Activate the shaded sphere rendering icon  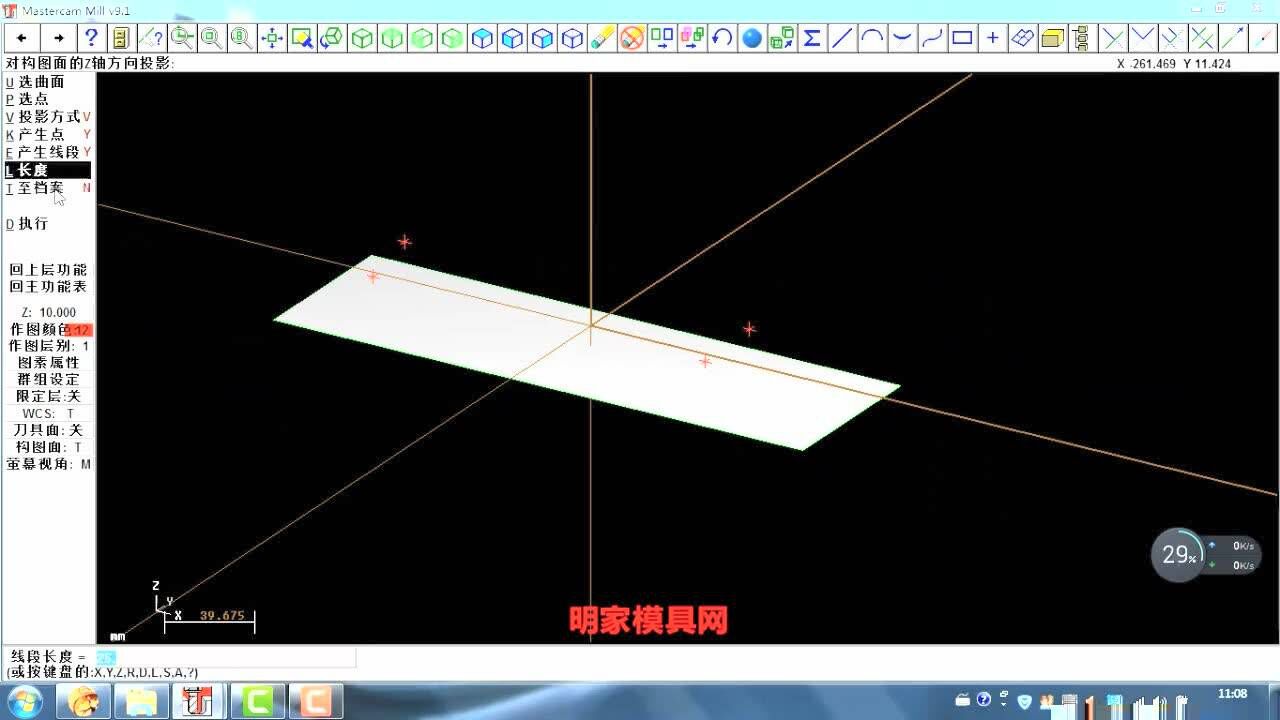[753, 37]
